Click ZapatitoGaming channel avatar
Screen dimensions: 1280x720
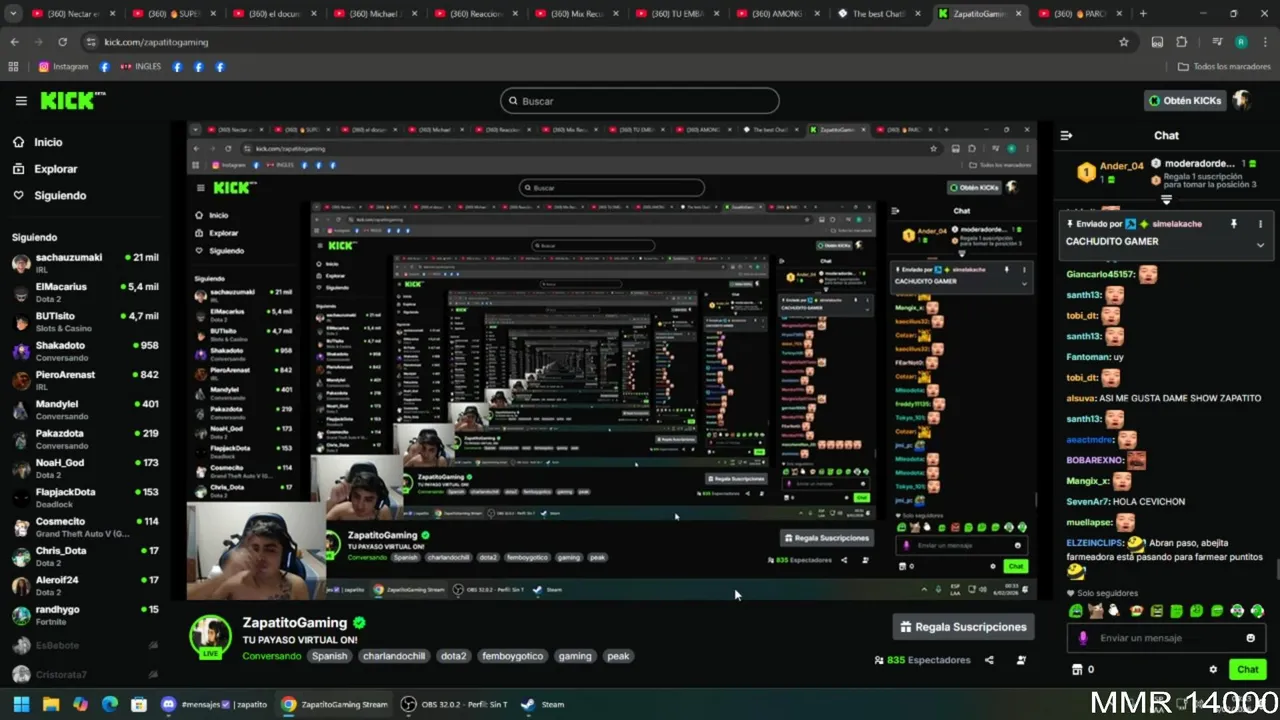(x=211, y=636)
